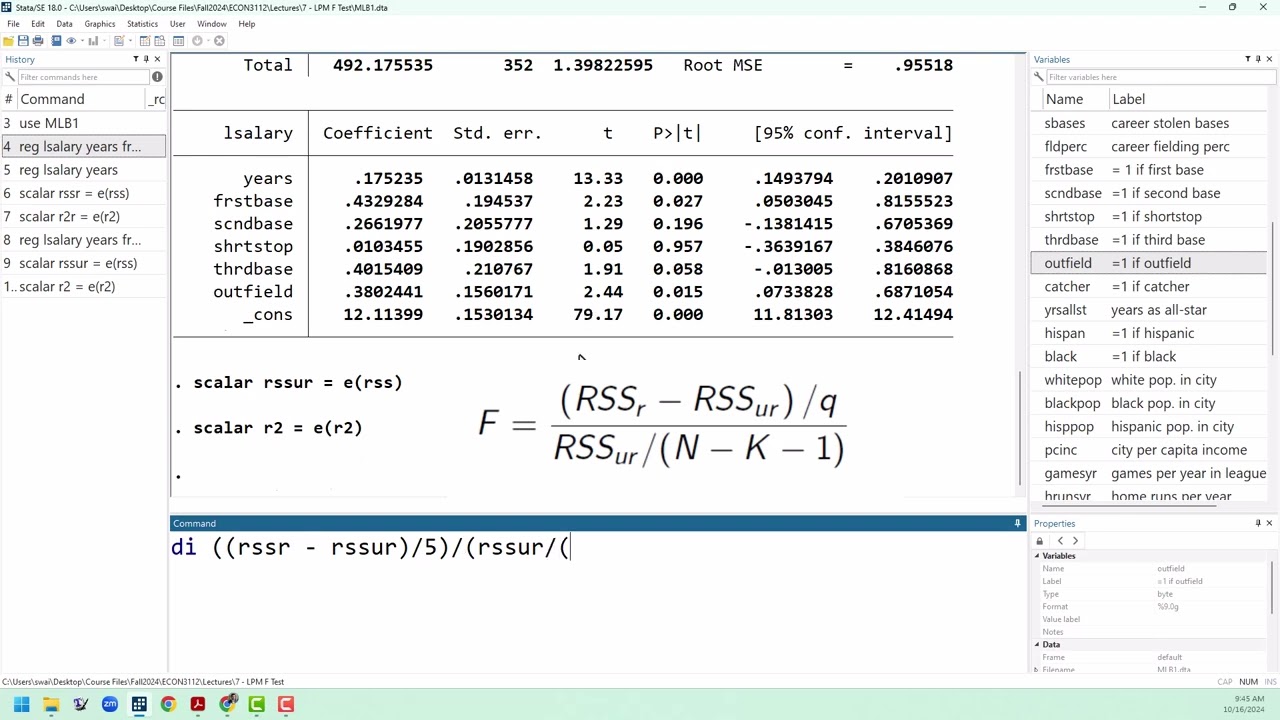The image size is (1280, 720).
Task: Open the Window menu
Action: [211, 24]
